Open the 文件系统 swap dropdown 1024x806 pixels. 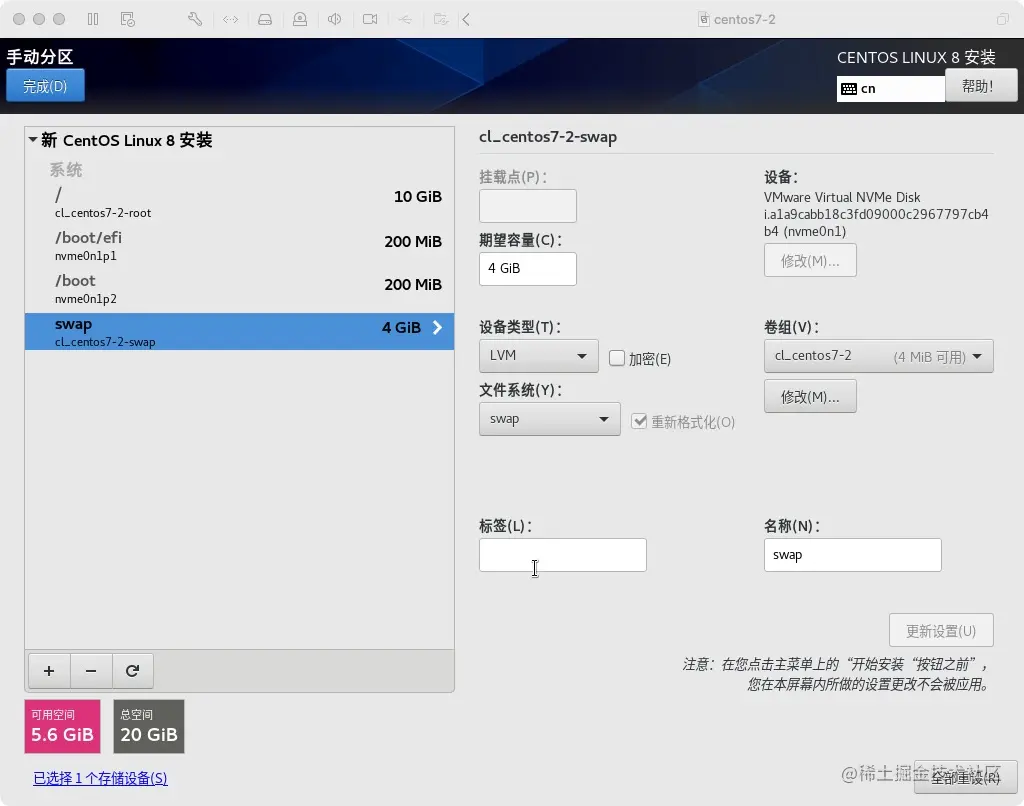pos(550,419)
